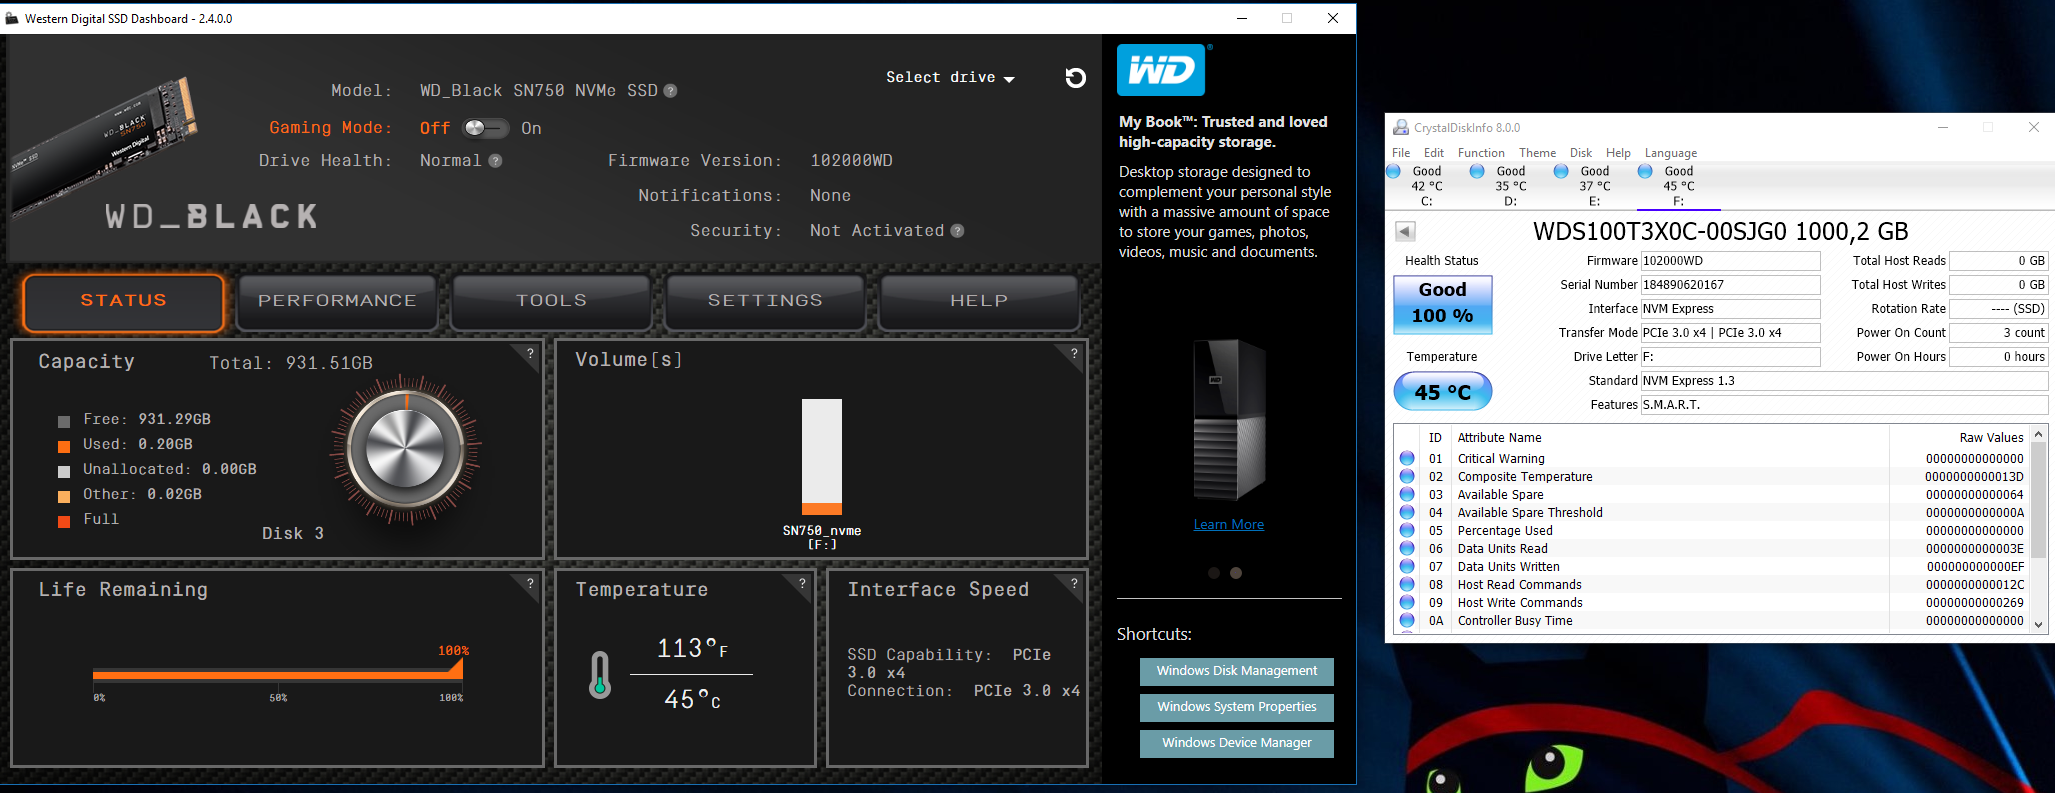Click the SN750_nvme volume usage bar
Screen dimensions: 2055x793
(822, 457)
